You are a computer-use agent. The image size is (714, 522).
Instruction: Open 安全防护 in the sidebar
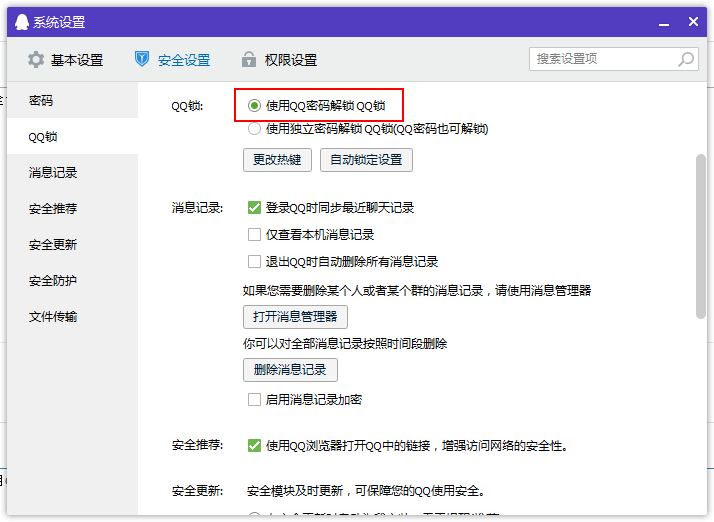tap(72, 281)
